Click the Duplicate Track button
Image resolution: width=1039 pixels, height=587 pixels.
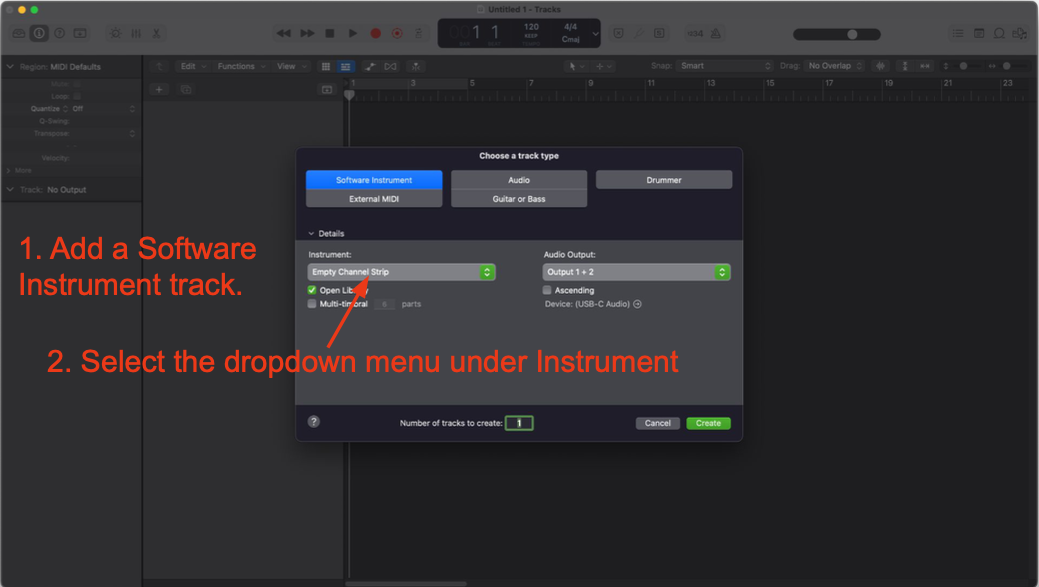pyautogui.click(x=186, y=89)
